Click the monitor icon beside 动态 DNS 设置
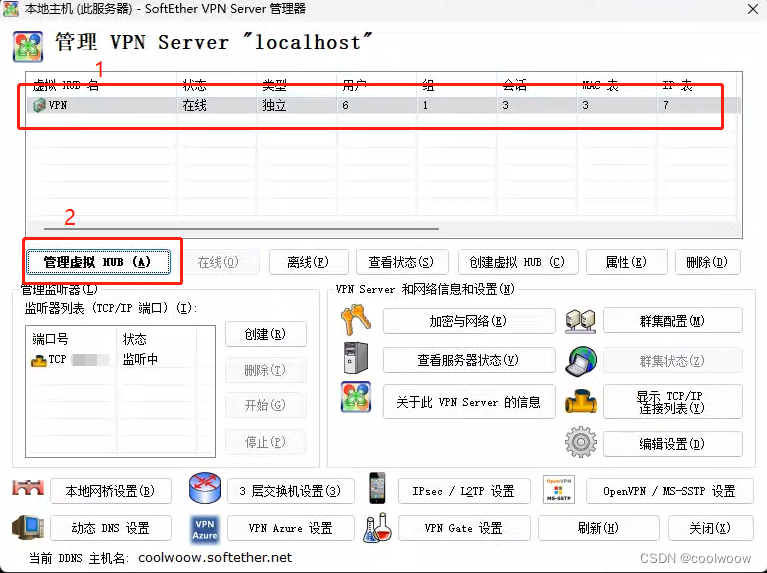This screenshot has width=767, height=573. point(28,527)
